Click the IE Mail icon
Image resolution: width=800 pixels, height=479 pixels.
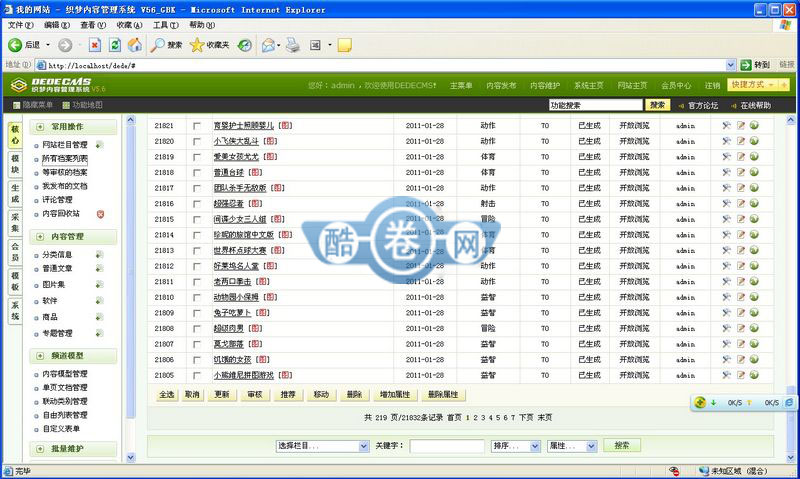coord(268,45)
